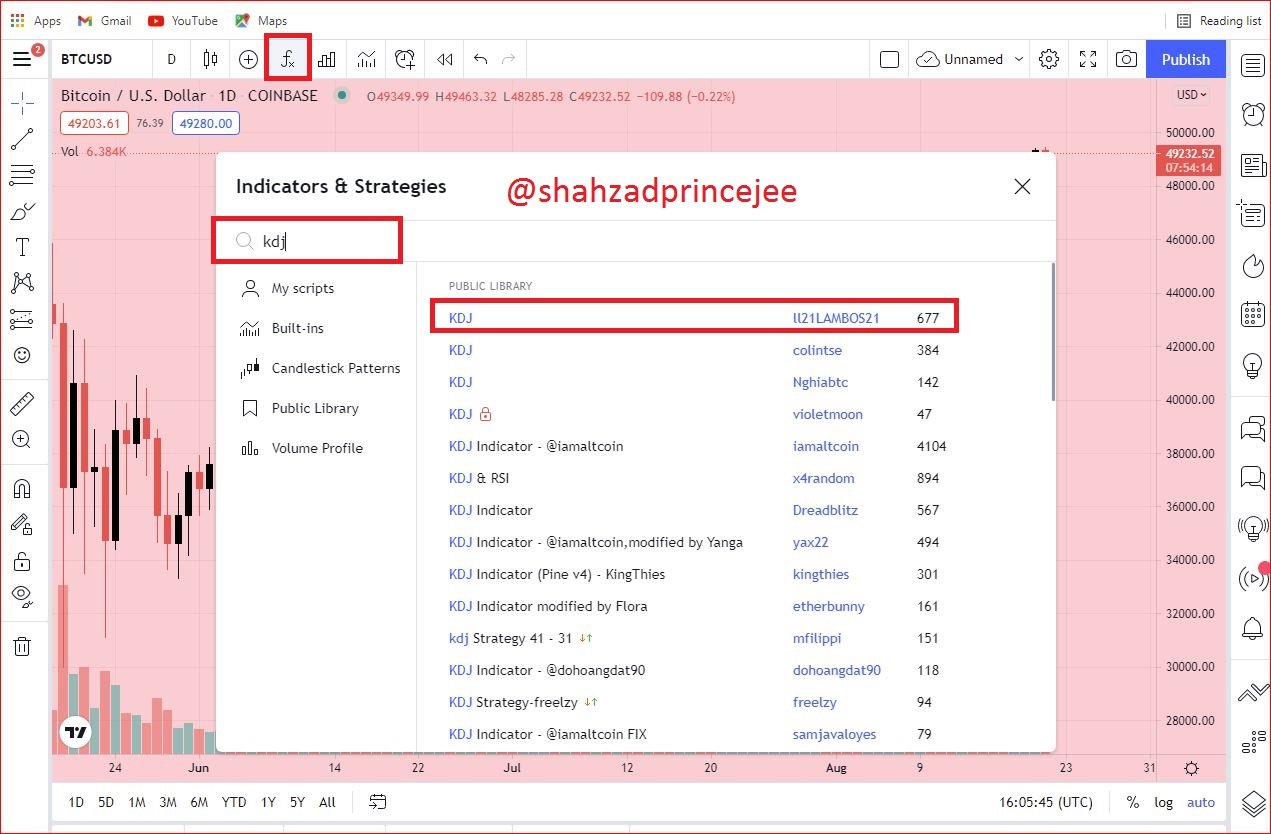Open the emoji icons tool
The width and height of the screenshot is (1271, 834).
pos(22,355)
